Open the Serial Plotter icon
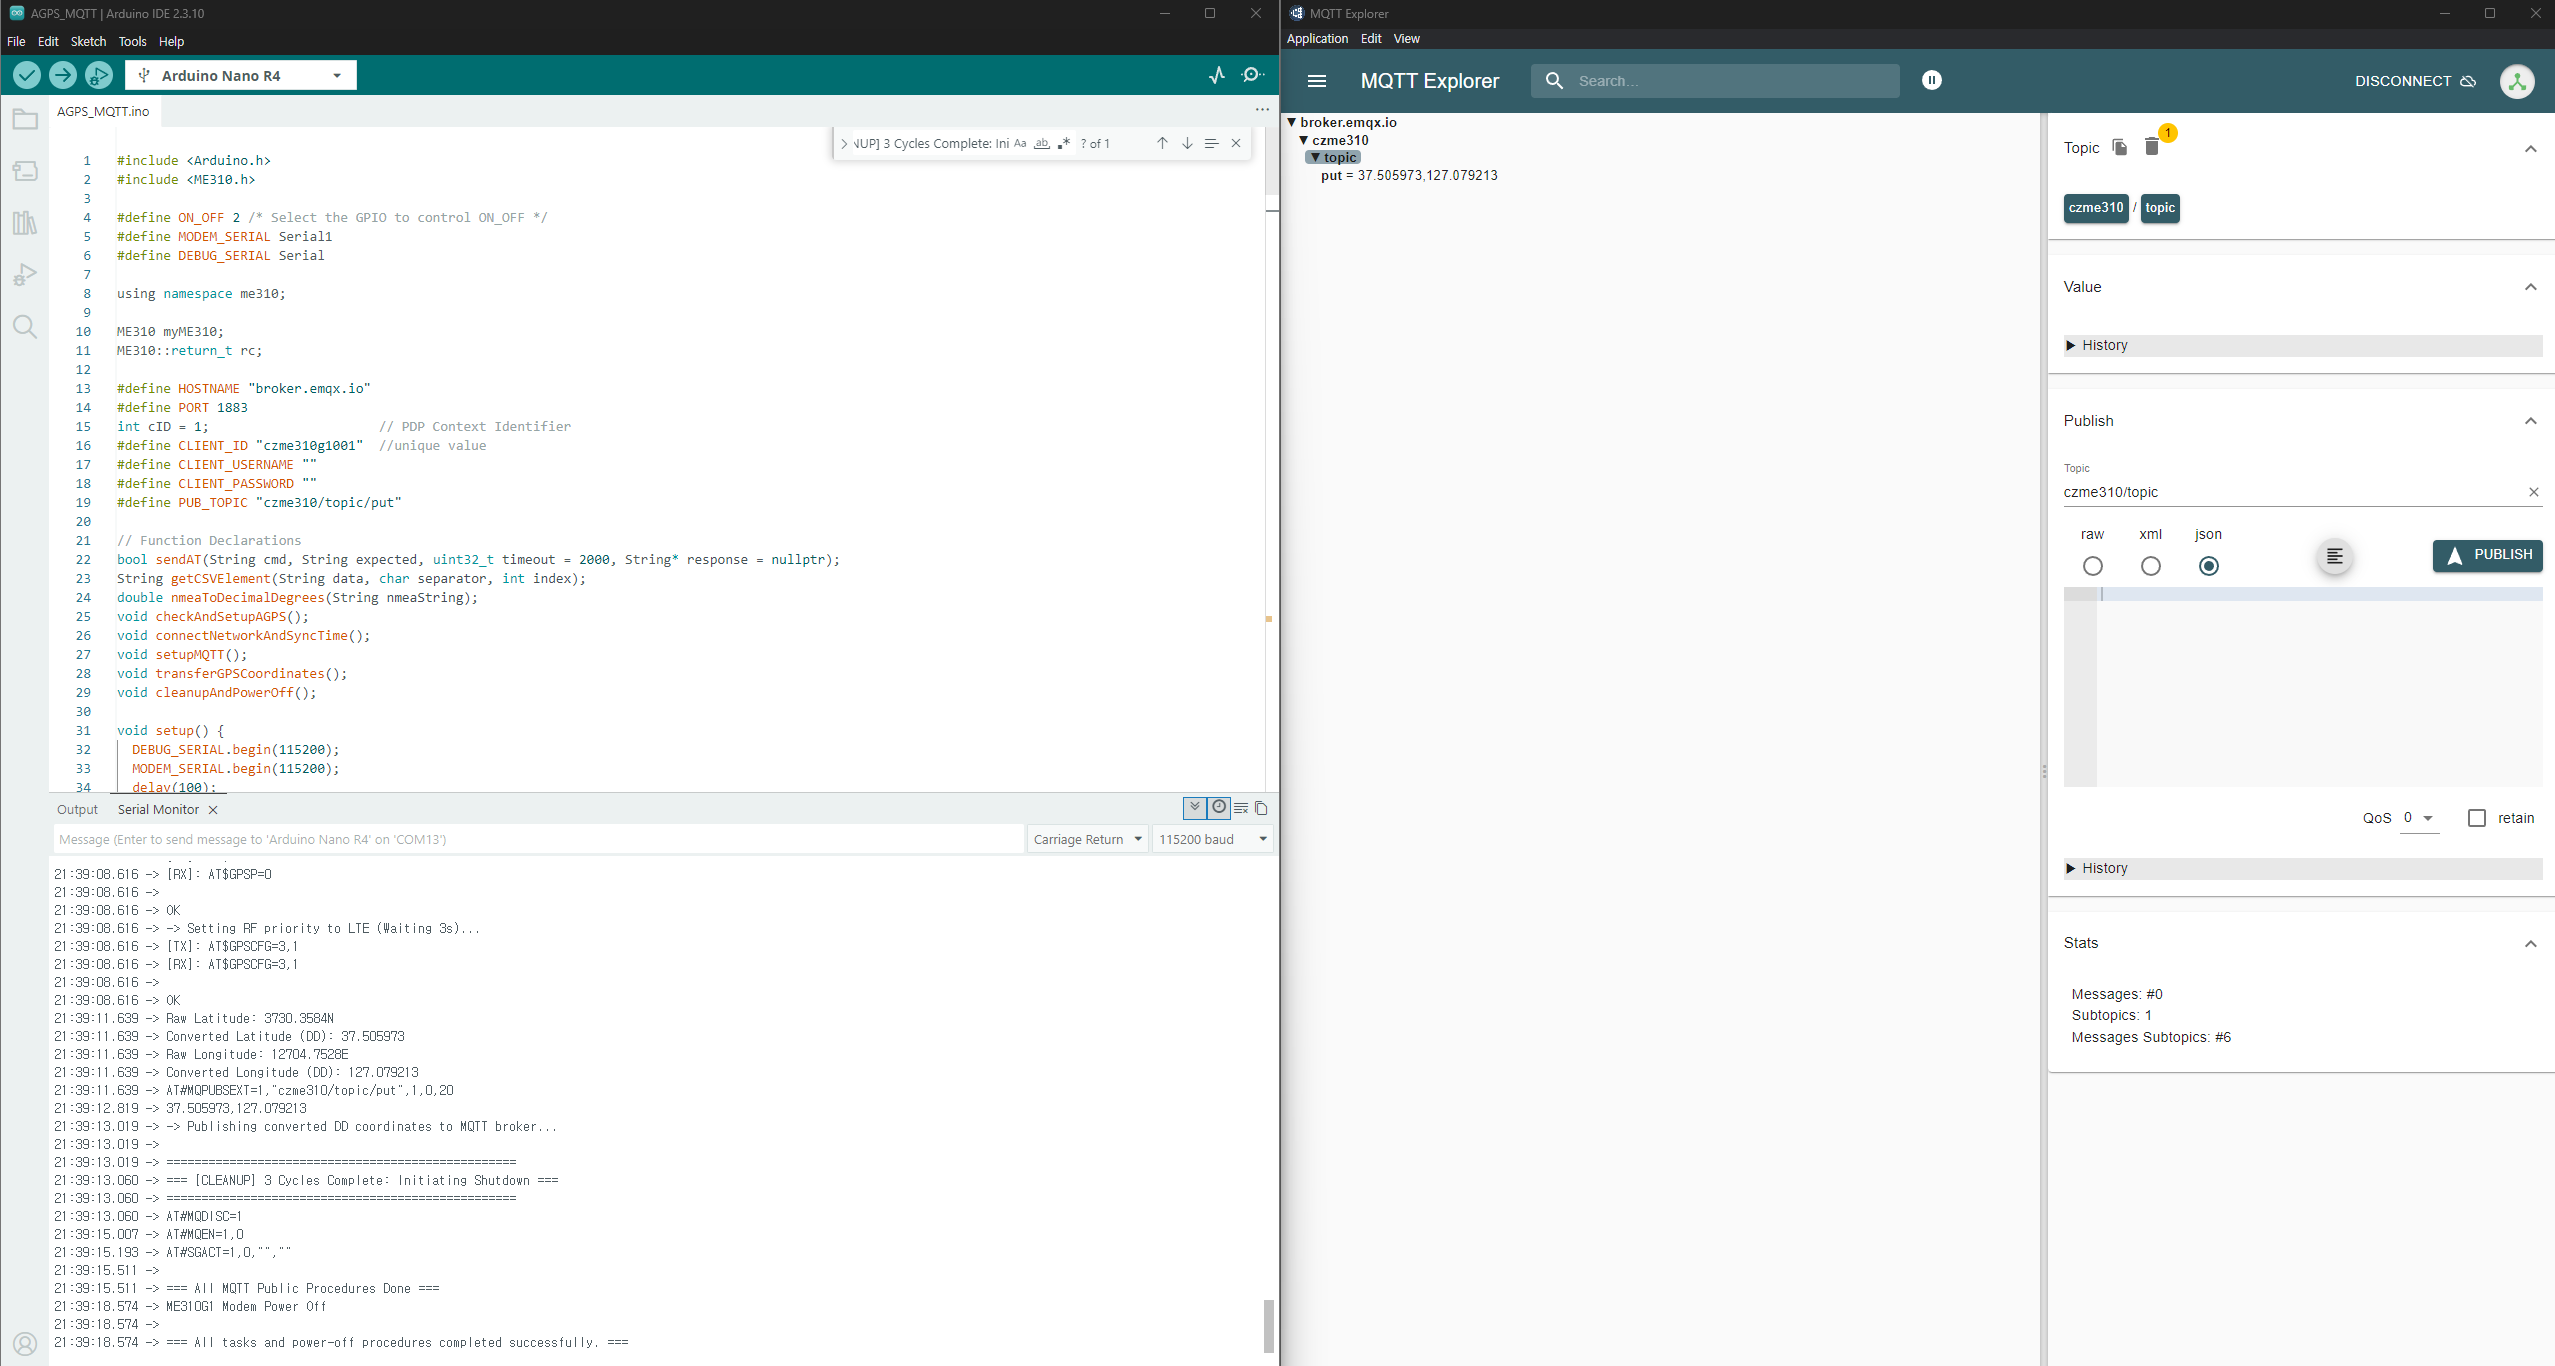This screenshot has height=1366, width=2555. (1217, 75)
